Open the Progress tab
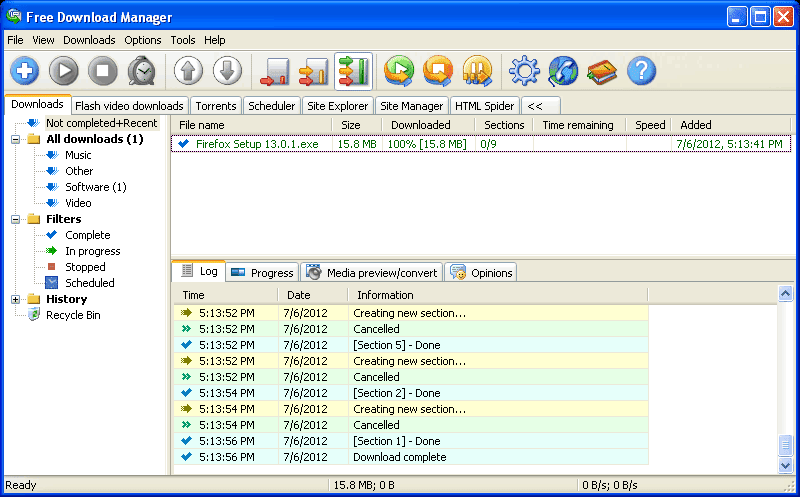 pos(263,272)
